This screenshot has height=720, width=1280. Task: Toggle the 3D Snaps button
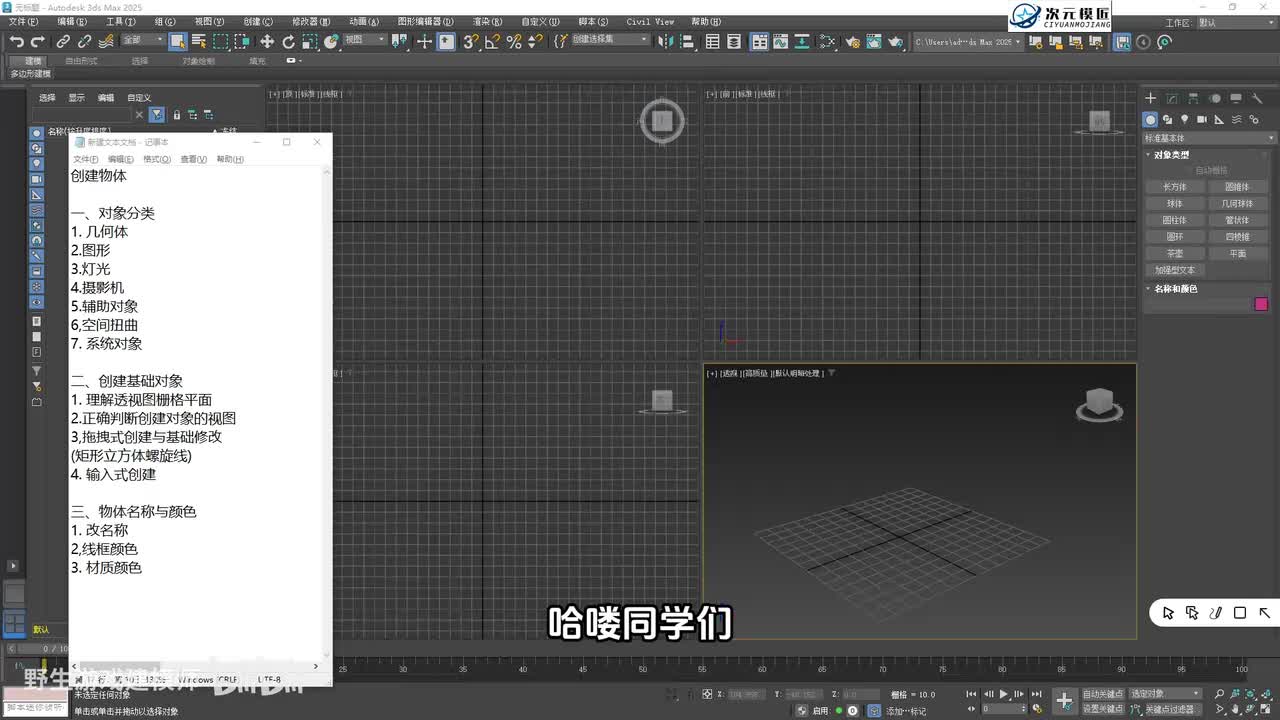point(471,41)
